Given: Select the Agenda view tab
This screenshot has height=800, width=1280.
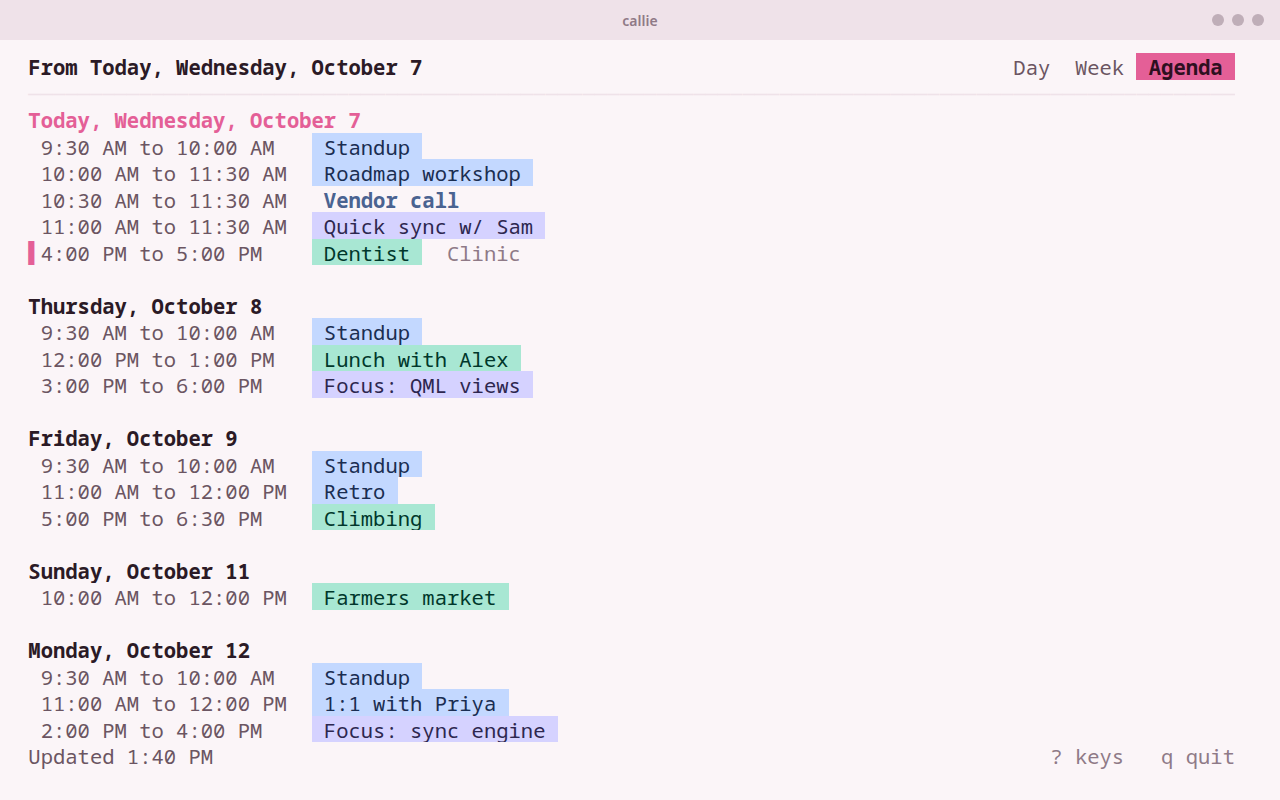Looking at the screenshot, I should point(1185,67).
